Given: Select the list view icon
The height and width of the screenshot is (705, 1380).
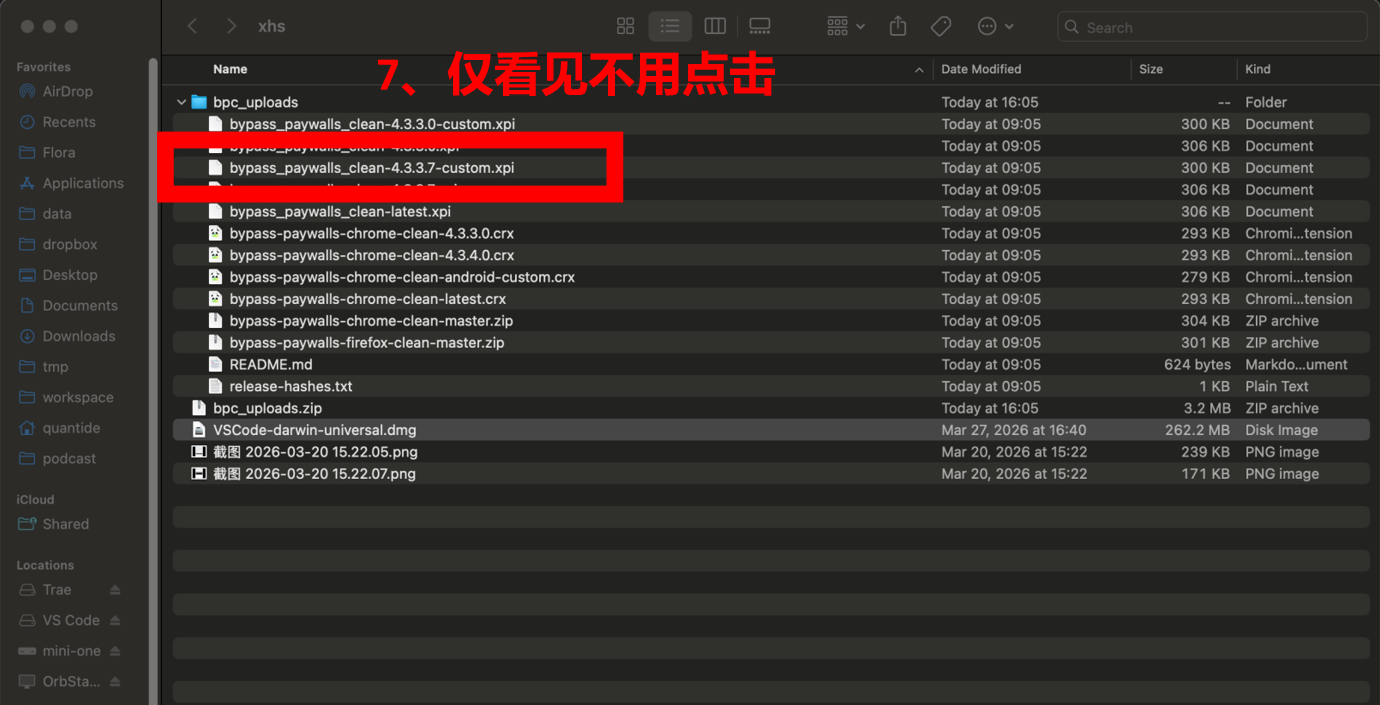Looking at the screenshot, I should pyautogui.click(x=669, y=26).
